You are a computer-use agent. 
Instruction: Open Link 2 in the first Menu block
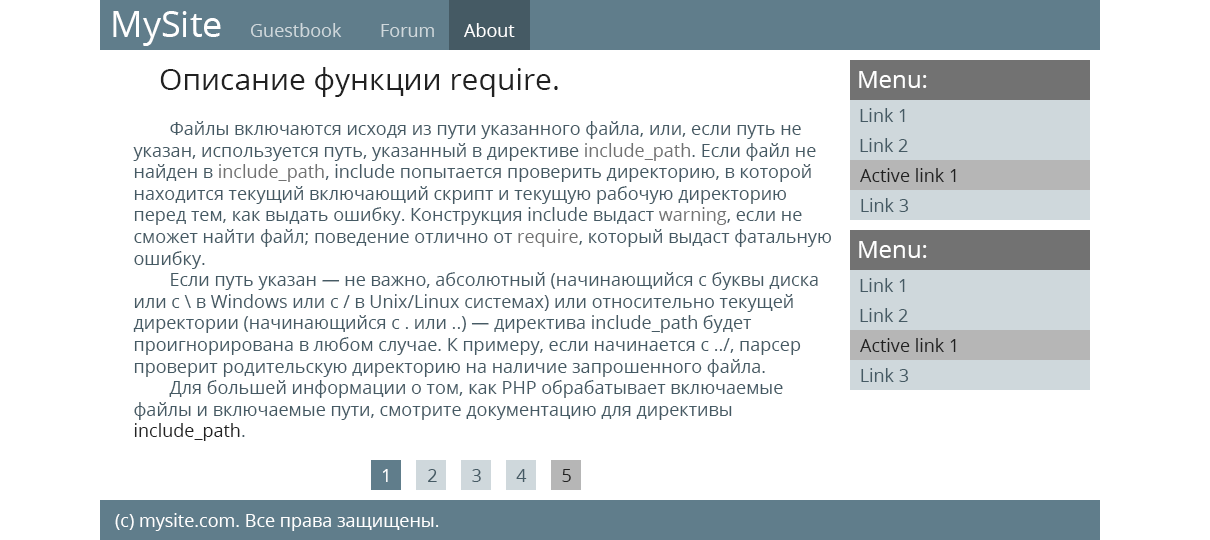(x=970, y=145)
